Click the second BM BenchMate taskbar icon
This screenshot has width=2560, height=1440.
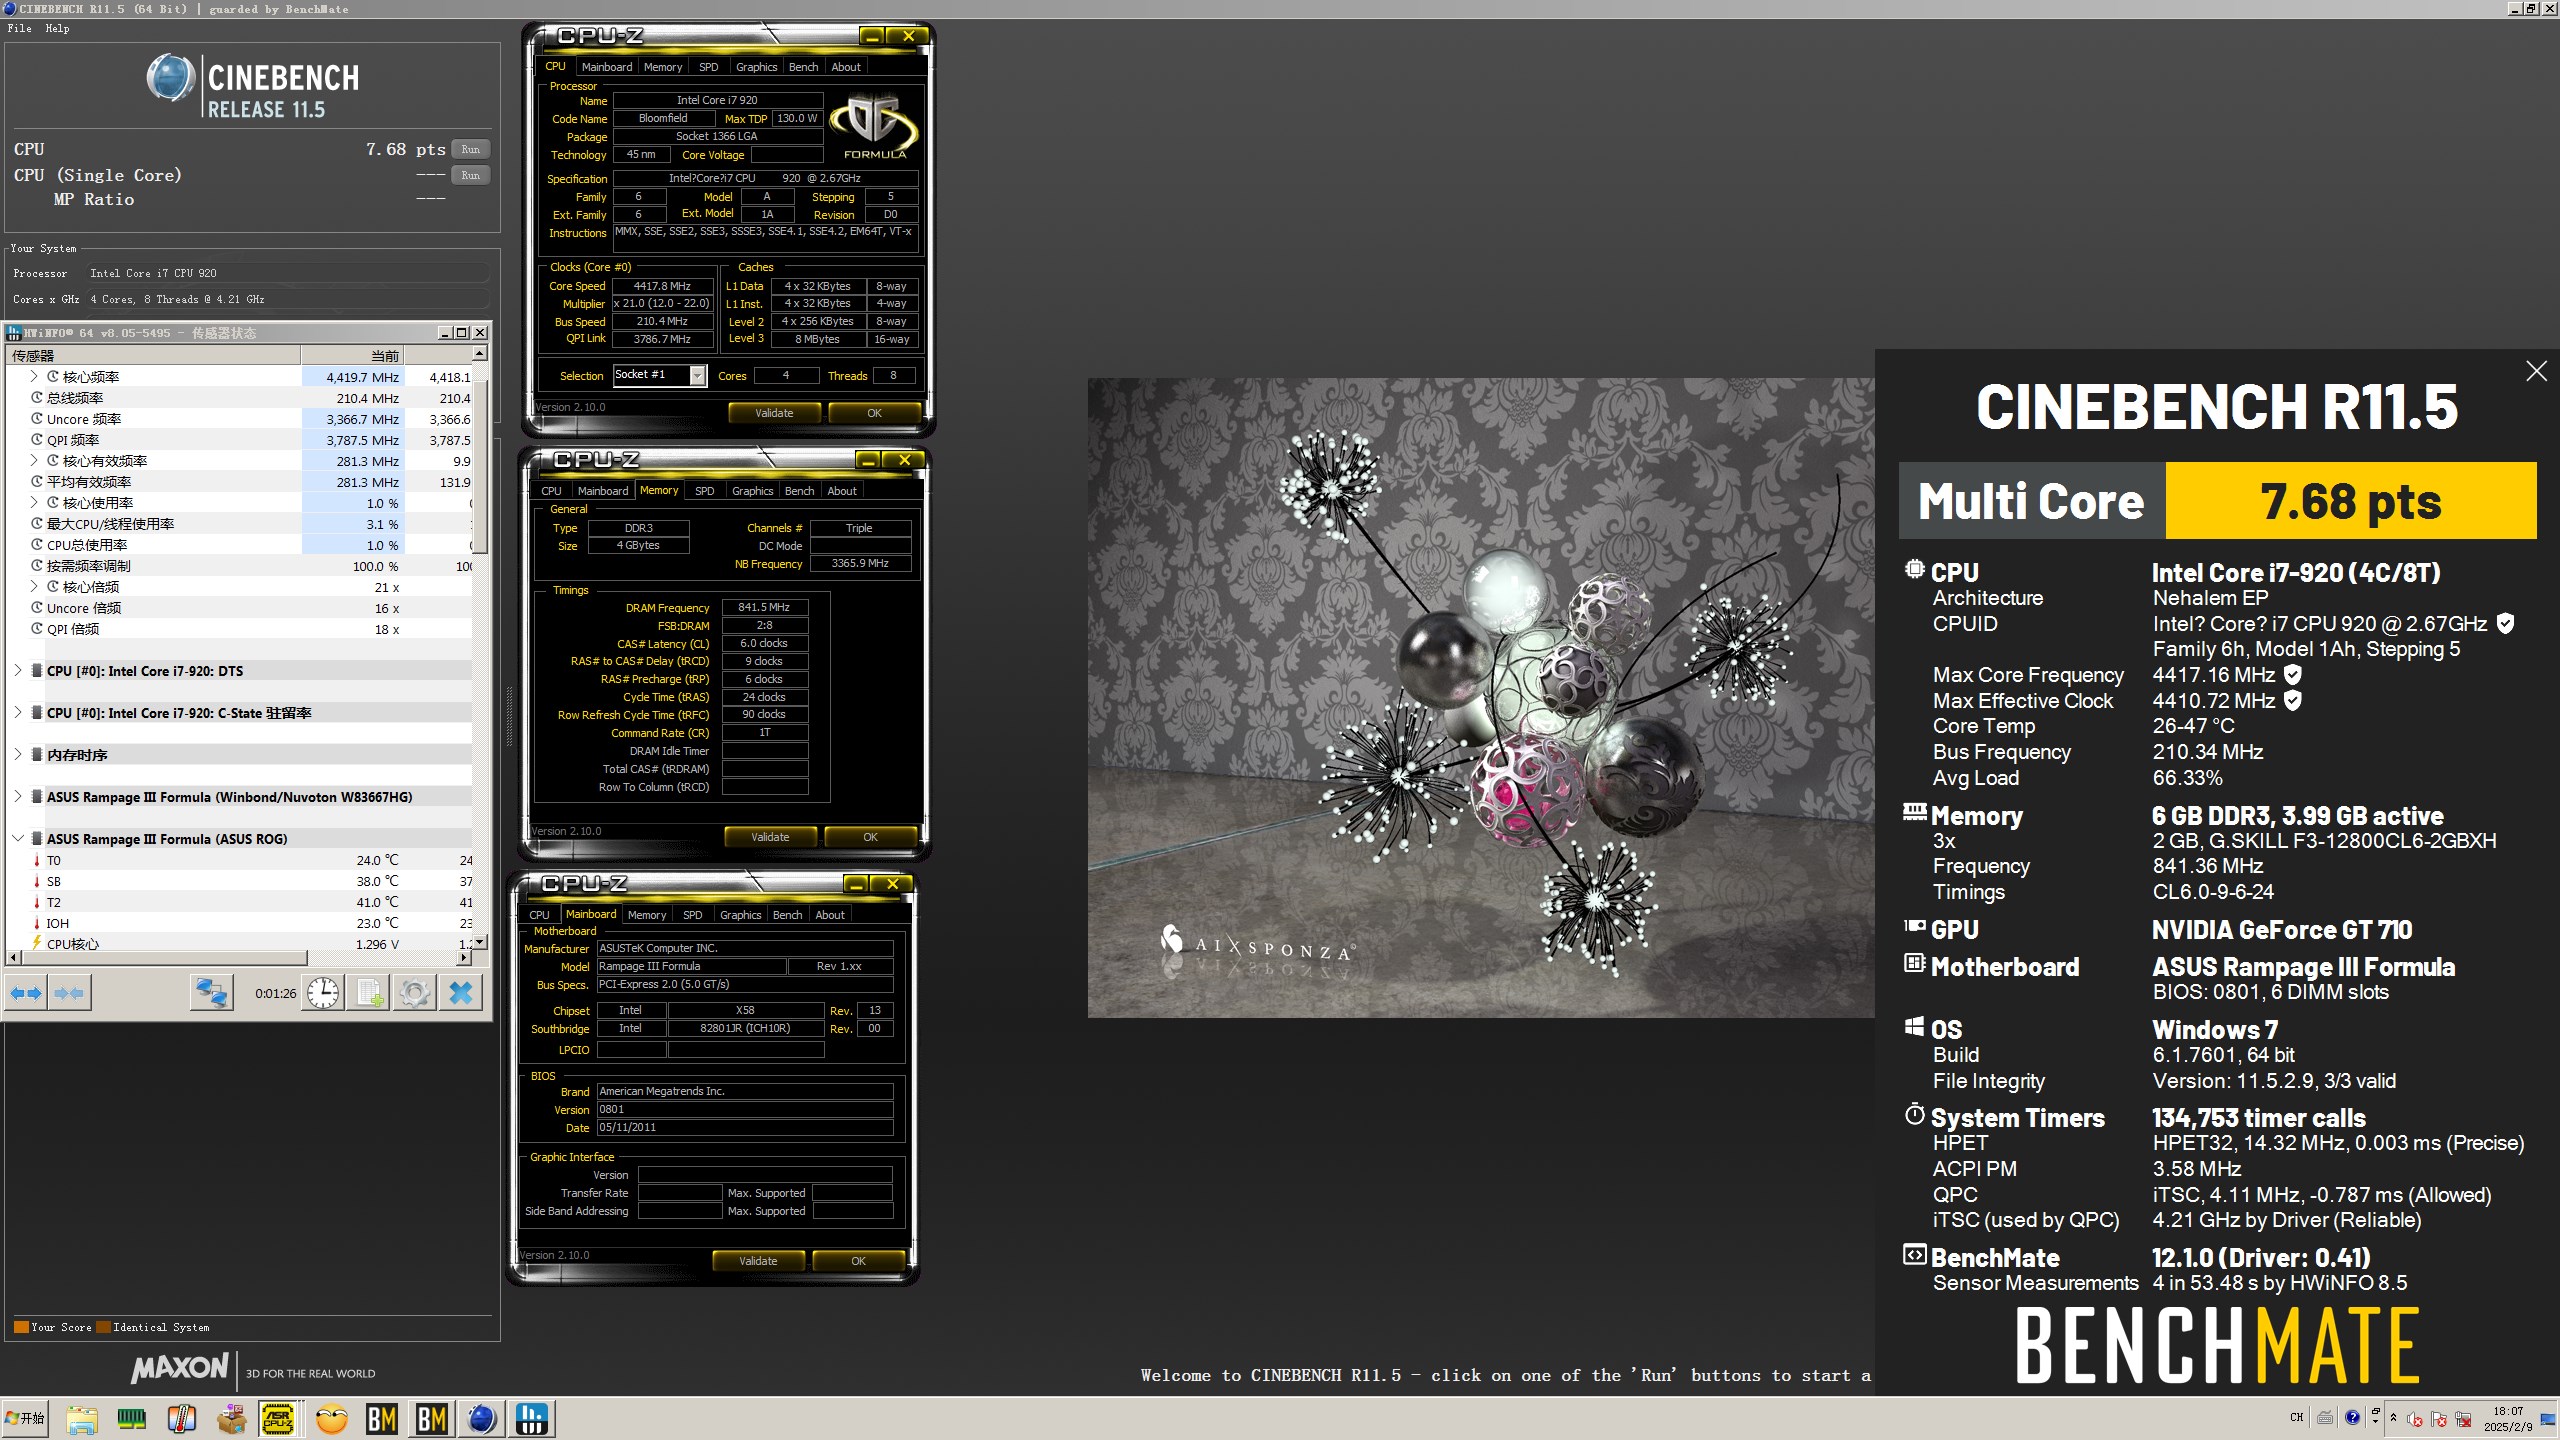(x=432, y=1419)
